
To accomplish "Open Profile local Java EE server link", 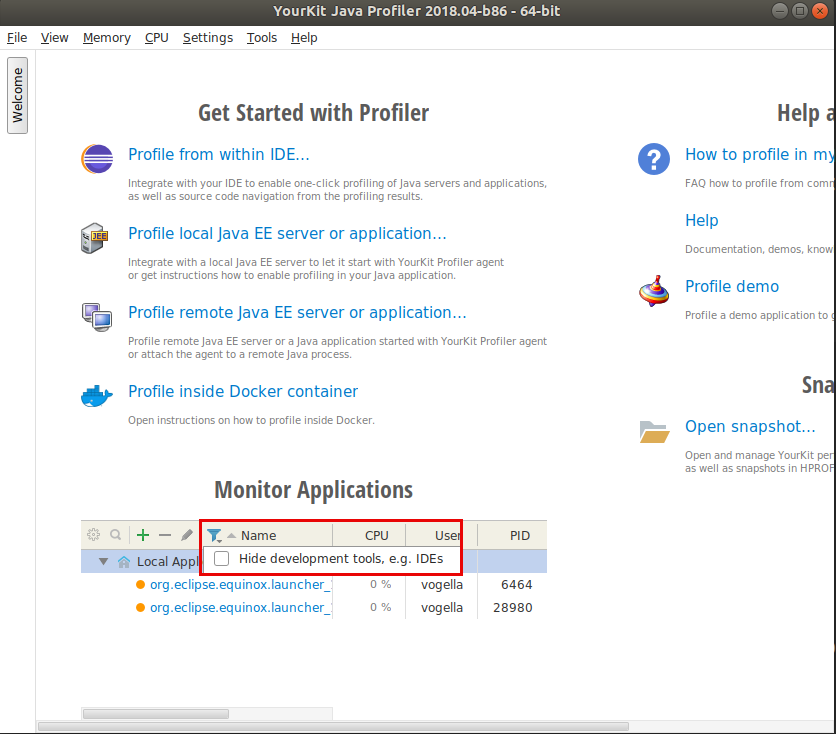I will (287, 233).
